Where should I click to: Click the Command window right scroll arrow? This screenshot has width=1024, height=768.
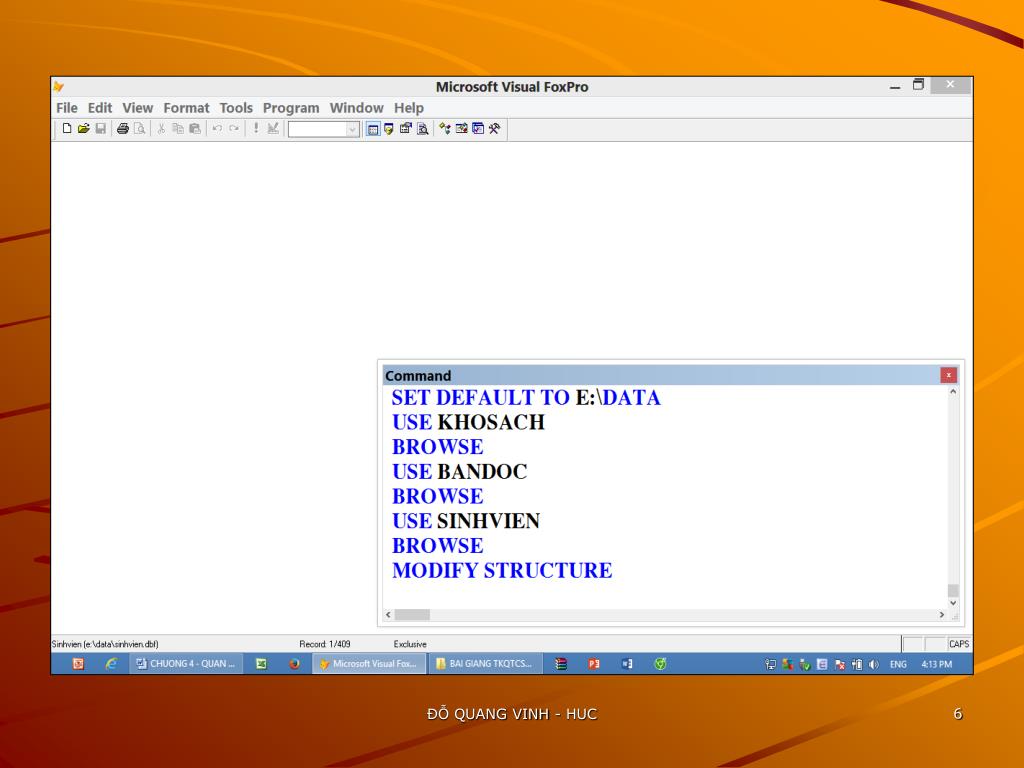click(942, 615)
